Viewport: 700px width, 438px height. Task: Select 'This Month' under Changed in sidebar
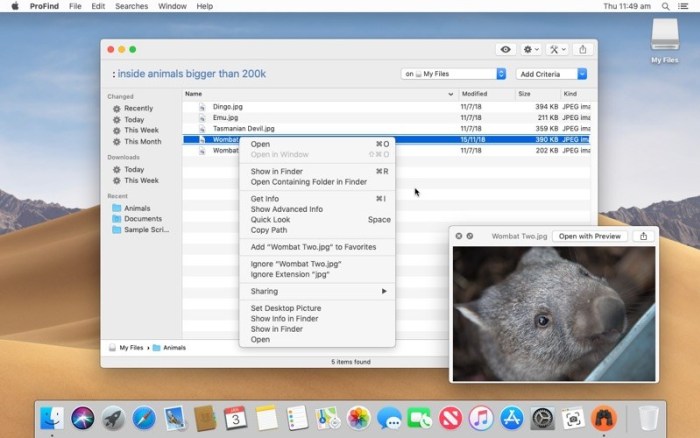click(142, 141)
